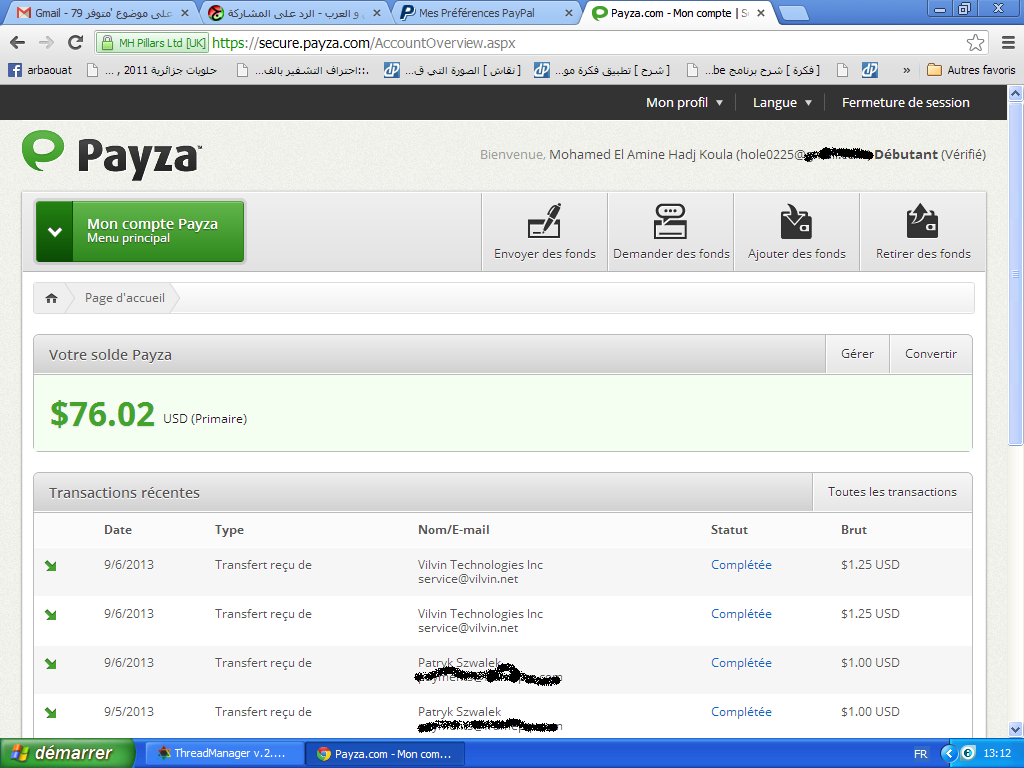Click Fermeture de session to log out
1024x768 pixels.
click(905, 103)
